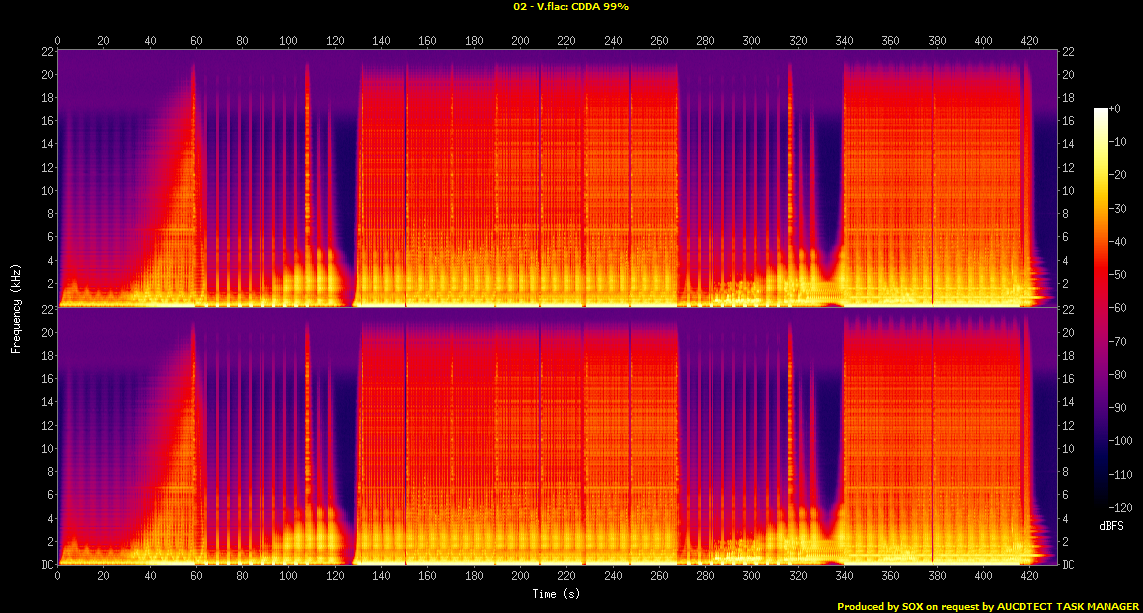Click "20" on upper channel's right frequency axis
1143x613 pixels.
(1068, 74)
